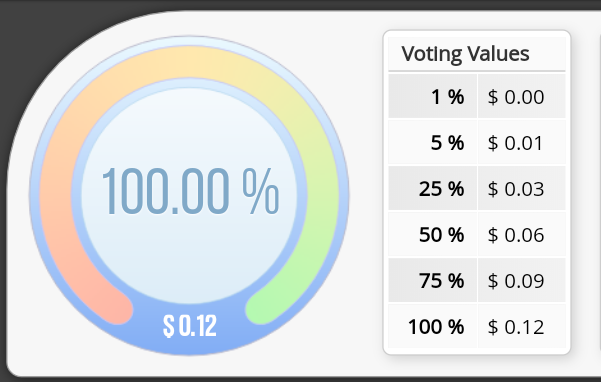Image resolution: width=601 pixels, height=382 pixels.
Task: Select the 50 % voting row
Action: 477,234
